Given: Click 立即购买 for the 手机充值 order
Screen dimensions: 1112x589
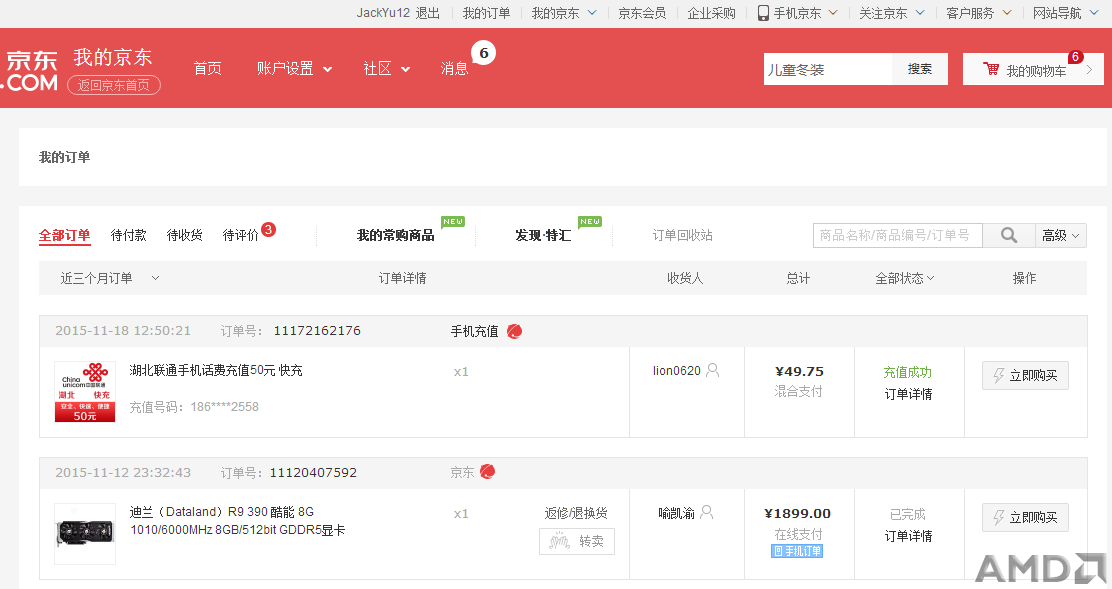Looking at the screenshot, I should click(1025, 376).
